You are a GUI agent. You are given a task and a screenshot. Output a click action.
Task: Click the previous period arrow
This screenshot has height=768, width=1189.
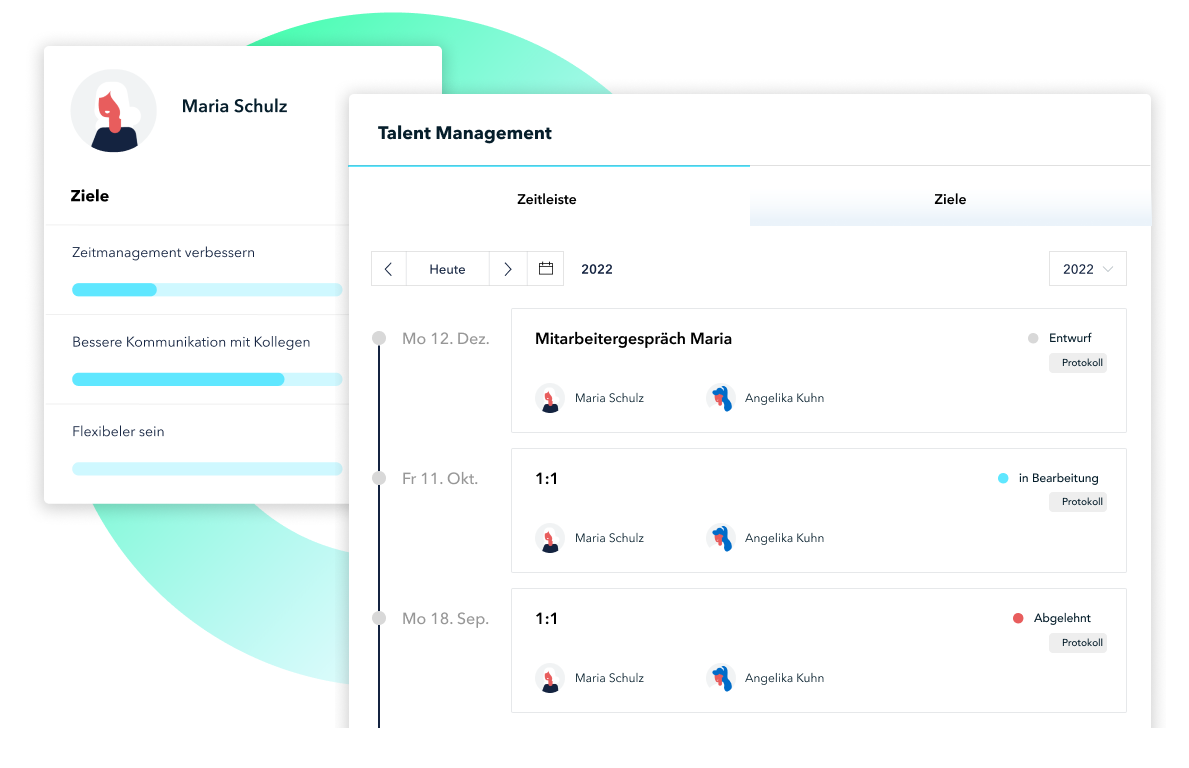point(389,269)
